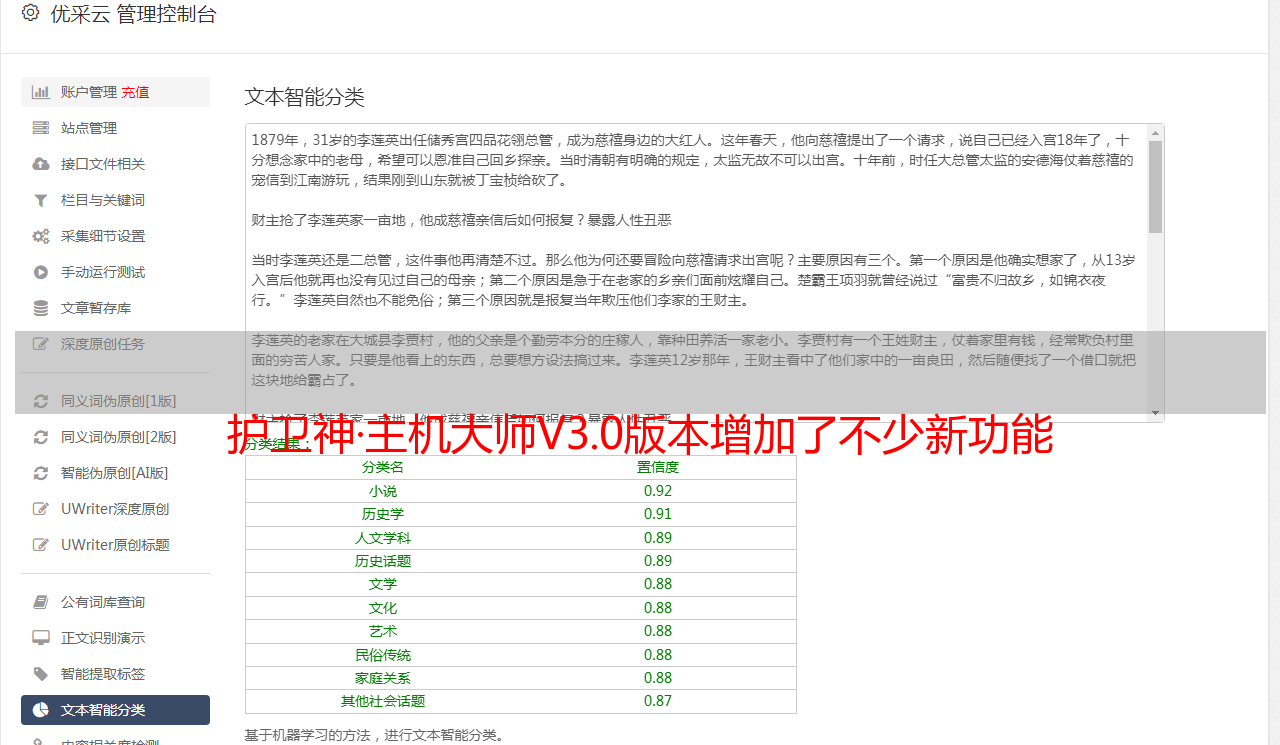Viewport: 1280px width, 745px height.
Task: Click the database icon for 文章暂存库
Action: [41, 308]
